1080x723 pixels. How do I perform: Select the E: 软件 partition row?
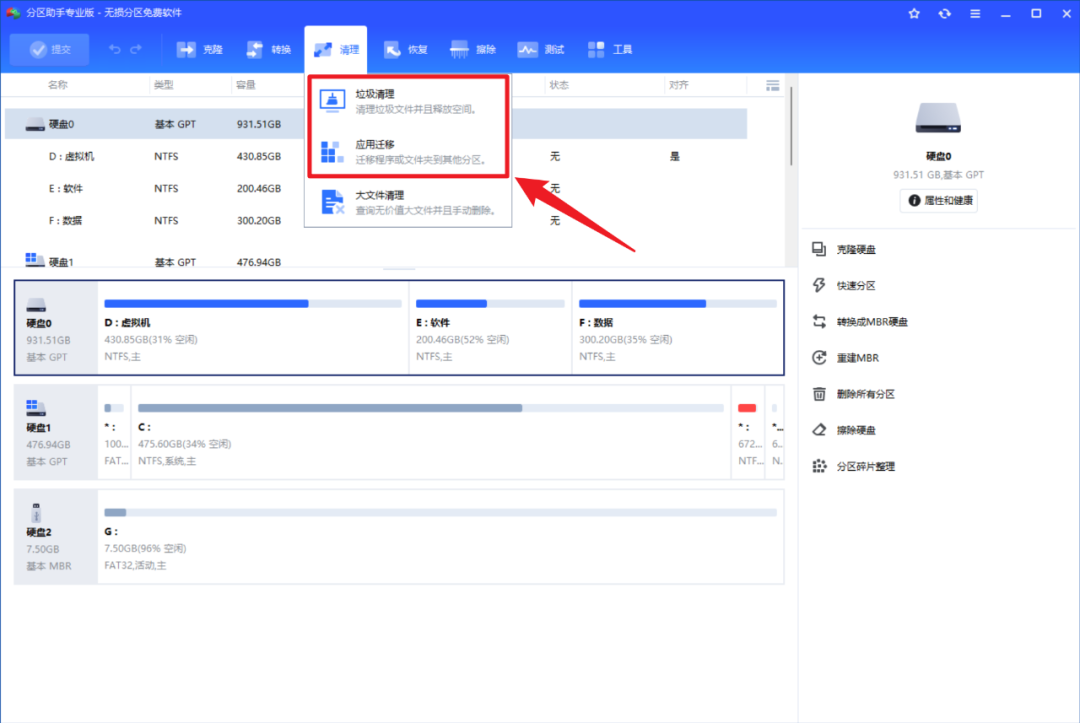[376, 188]
